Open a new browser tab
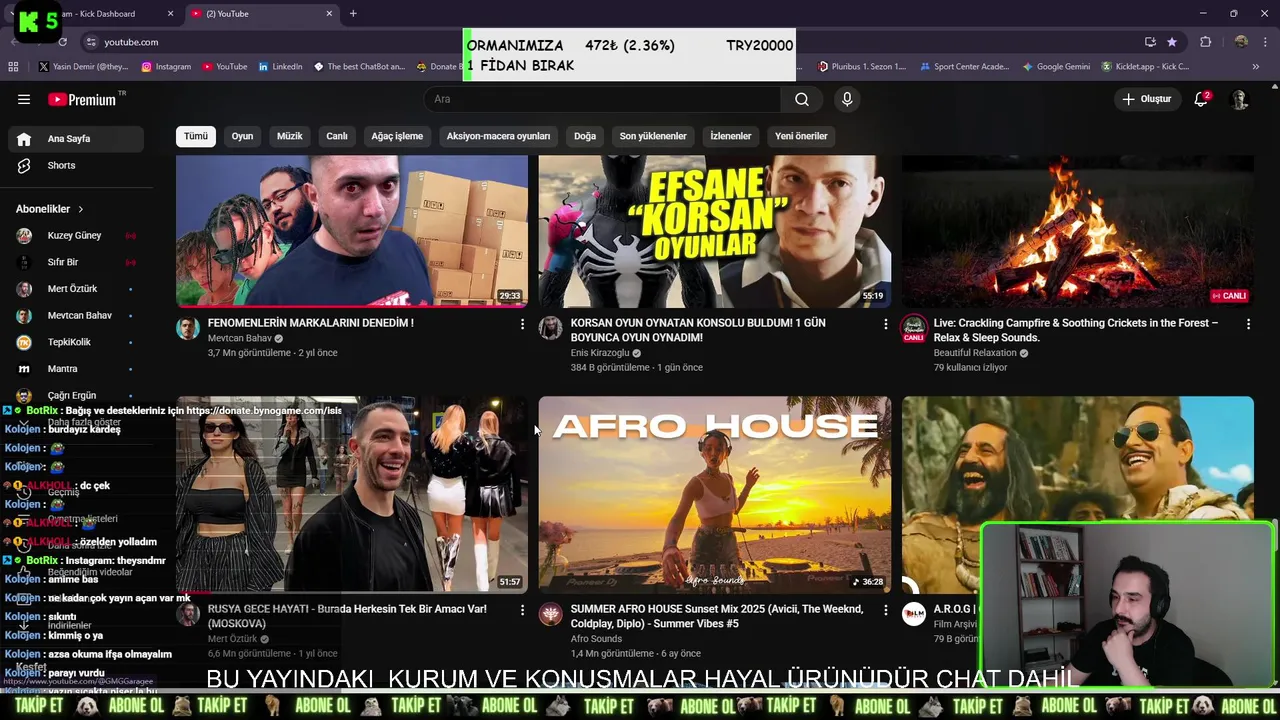The height and width of the screenshot is (720, 1280). [x=353, y=14]
